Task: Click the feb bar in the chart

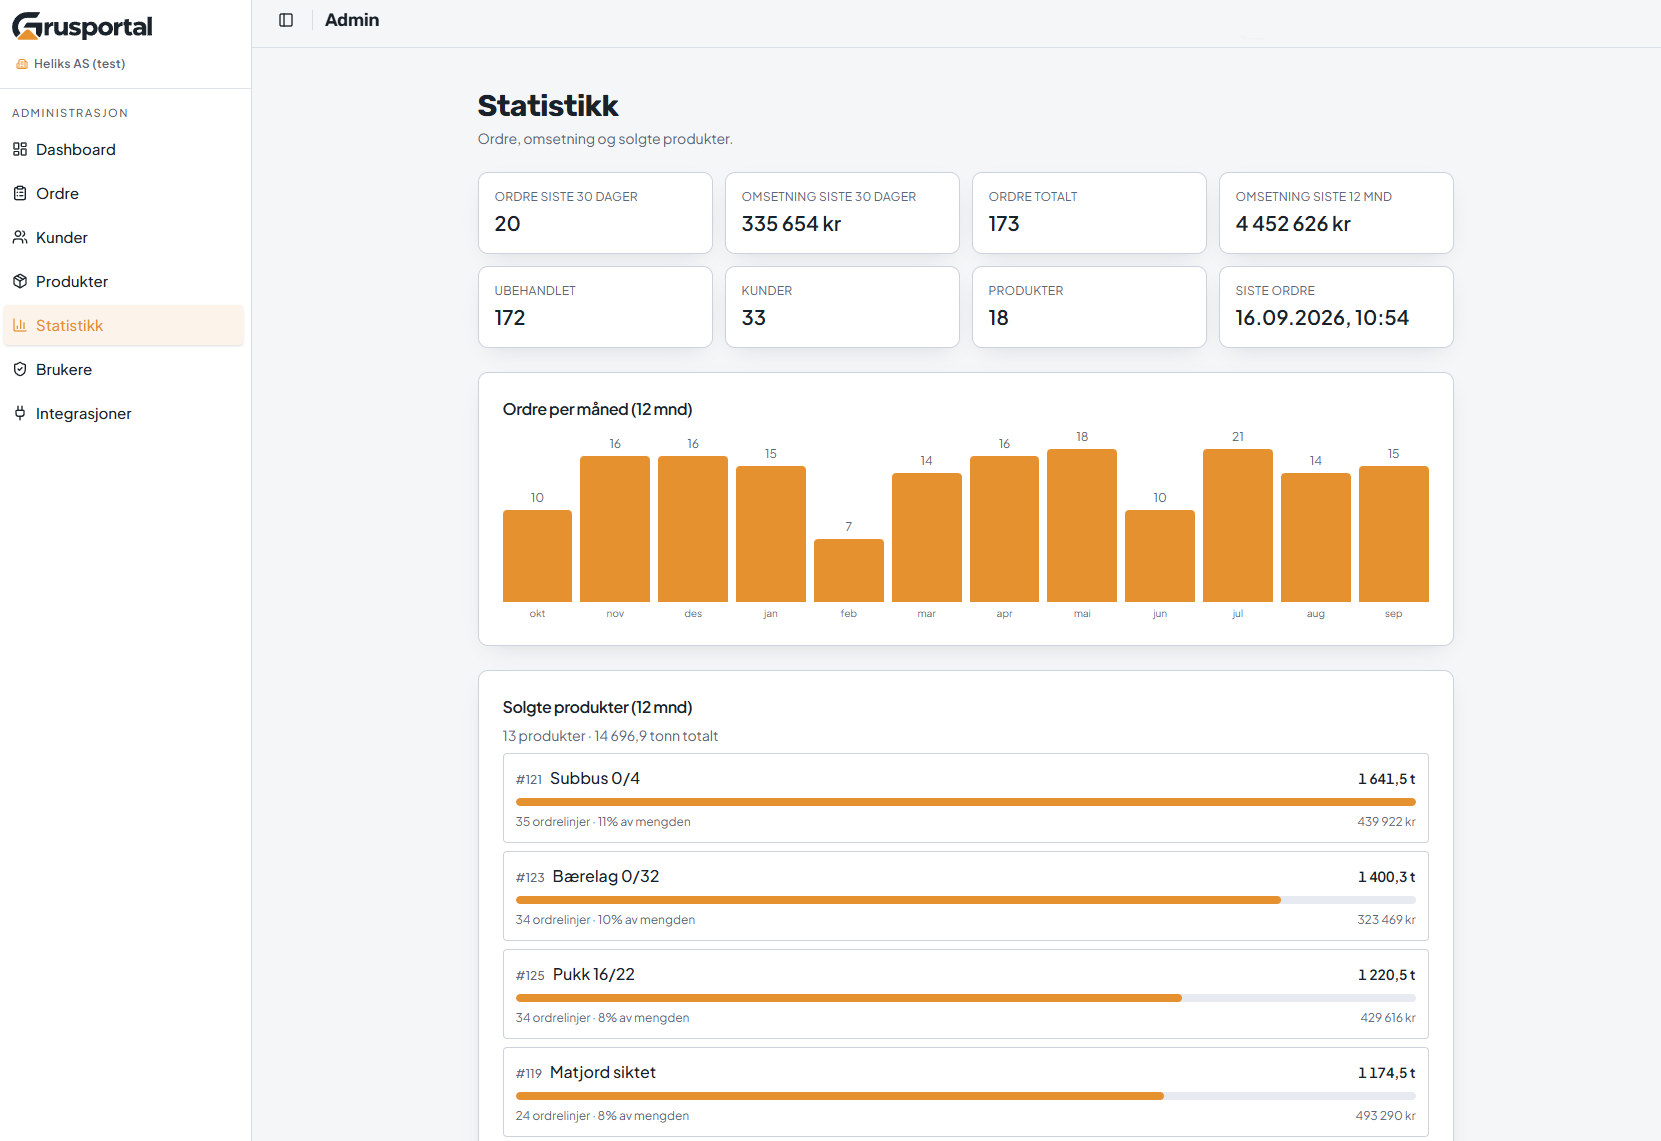Action: coord(849,571)
